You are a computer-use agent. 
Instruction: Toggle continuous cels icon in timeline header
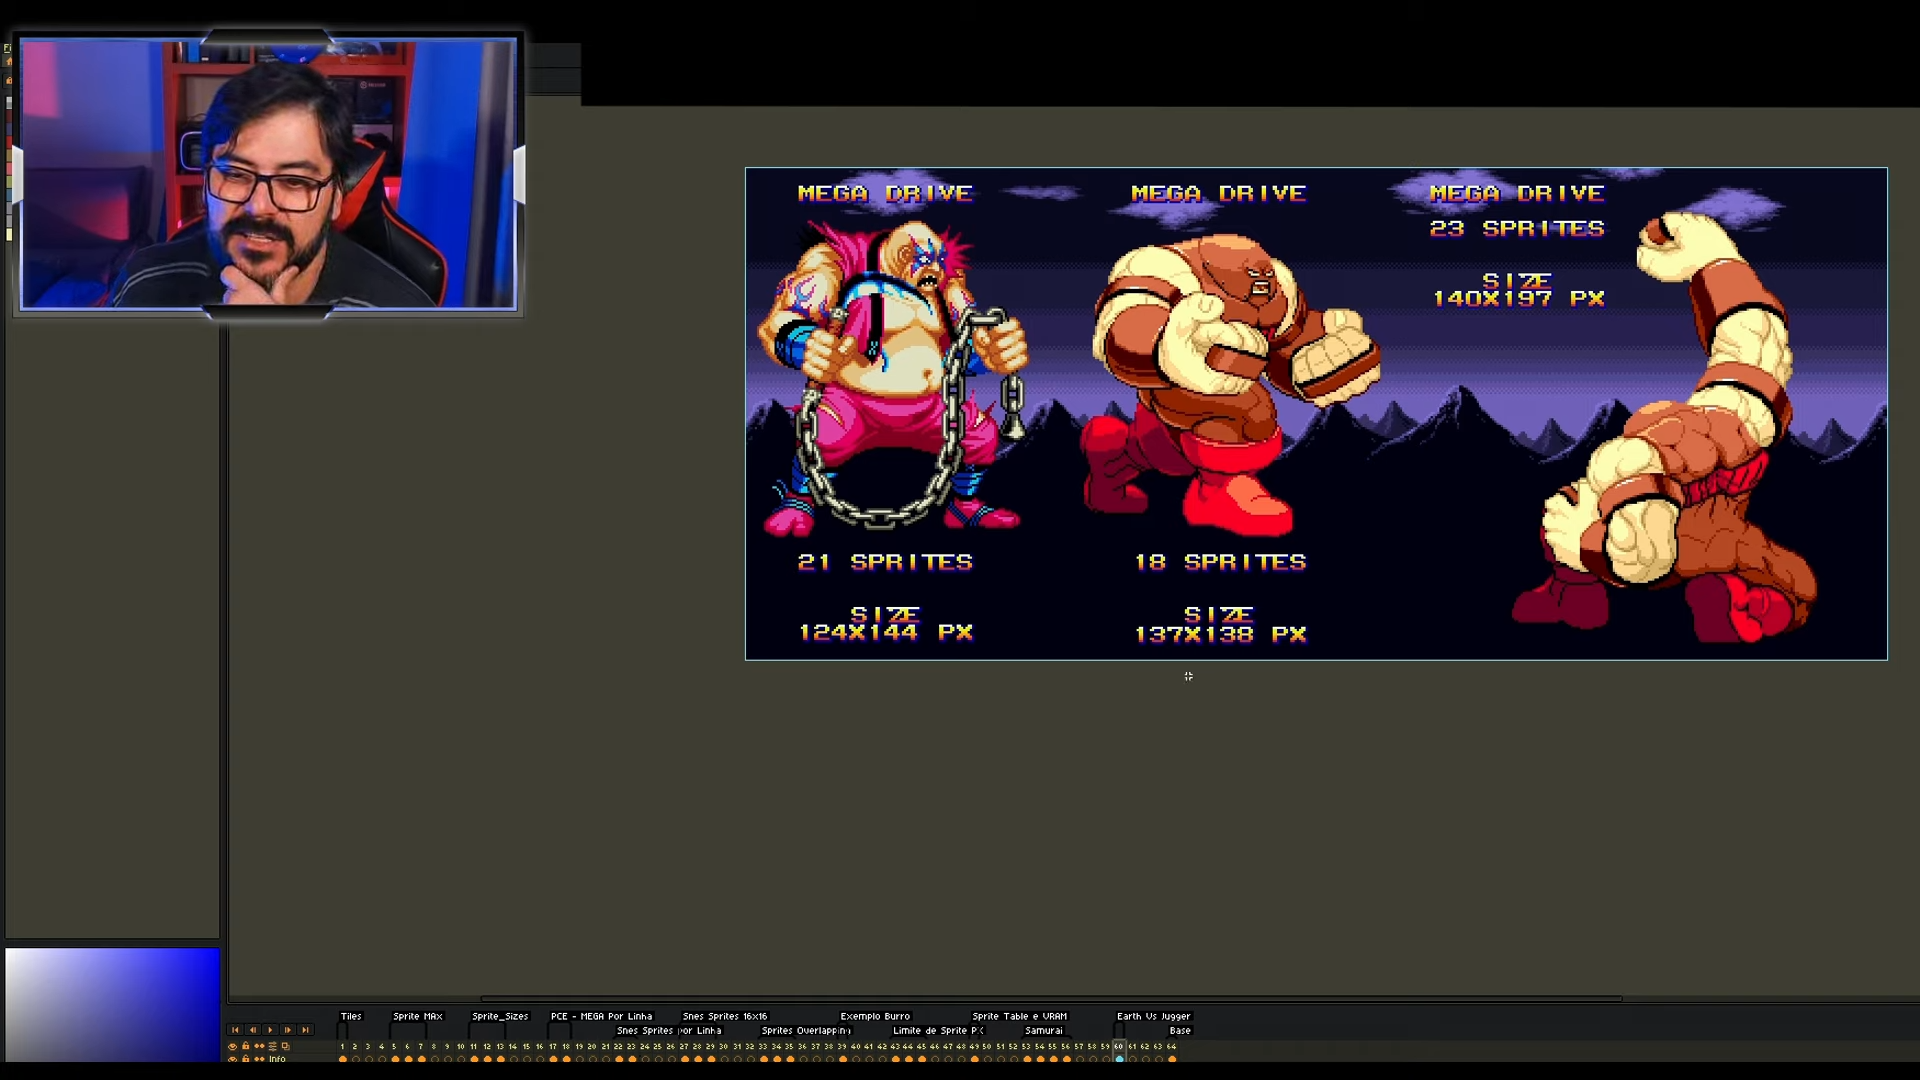pos(259,1046)
